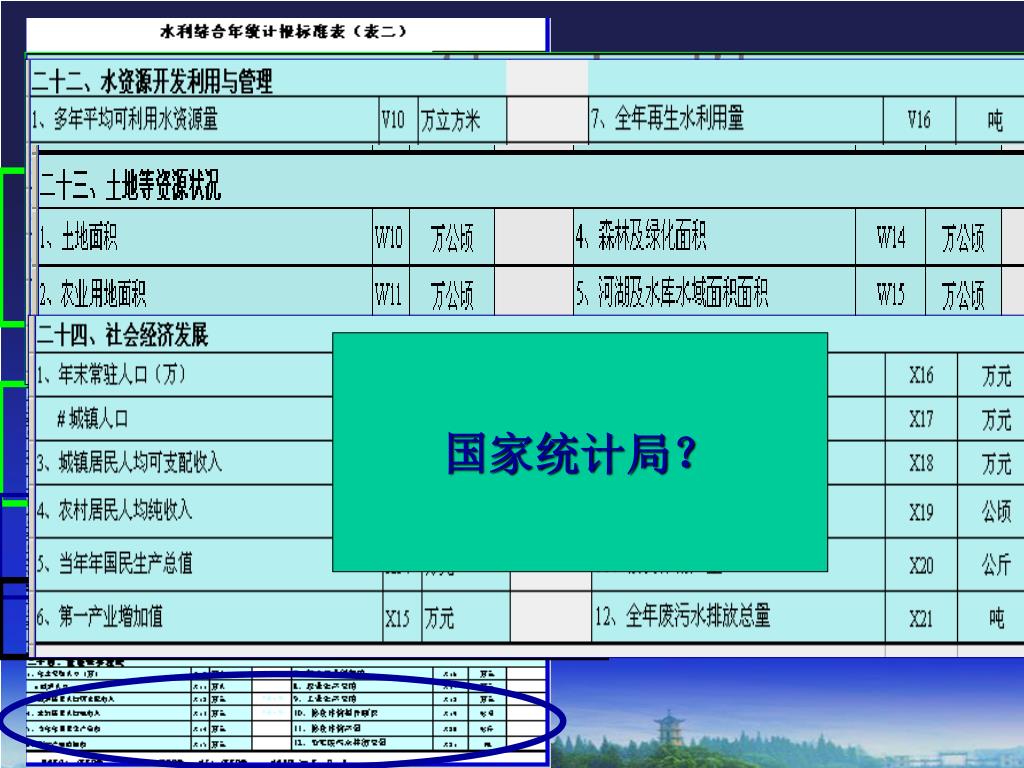Select the 吨 unit beside X21
Screen dimensions: 1024x768
(996, 618)
